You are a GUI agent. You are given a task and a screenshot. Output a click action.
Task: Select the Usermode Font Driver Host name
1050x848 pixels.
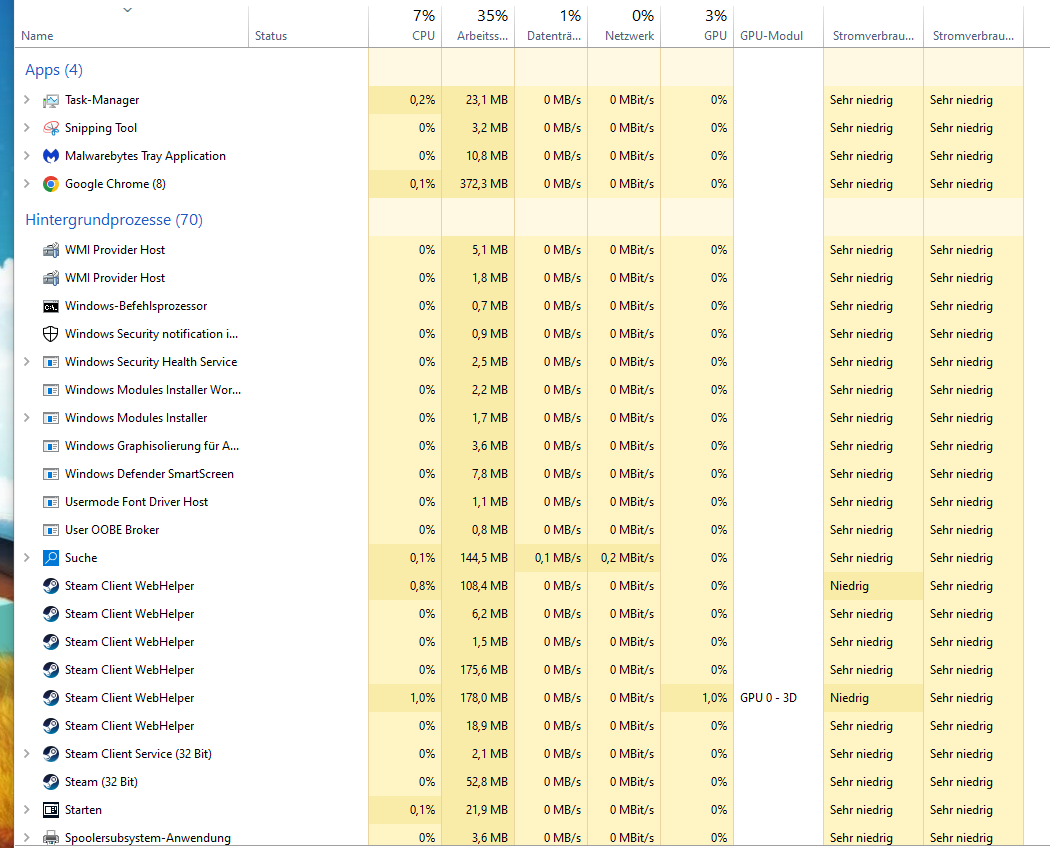point(137,502)
